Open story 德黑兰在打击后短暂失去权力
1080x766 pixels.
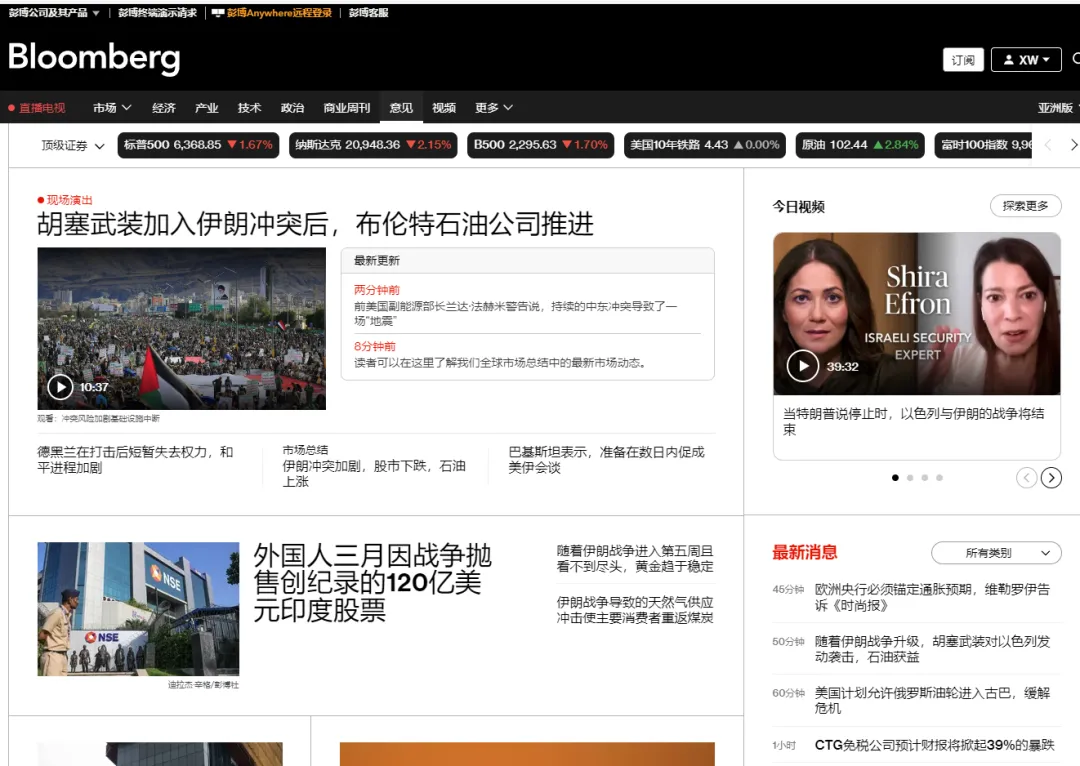[135, 459]
